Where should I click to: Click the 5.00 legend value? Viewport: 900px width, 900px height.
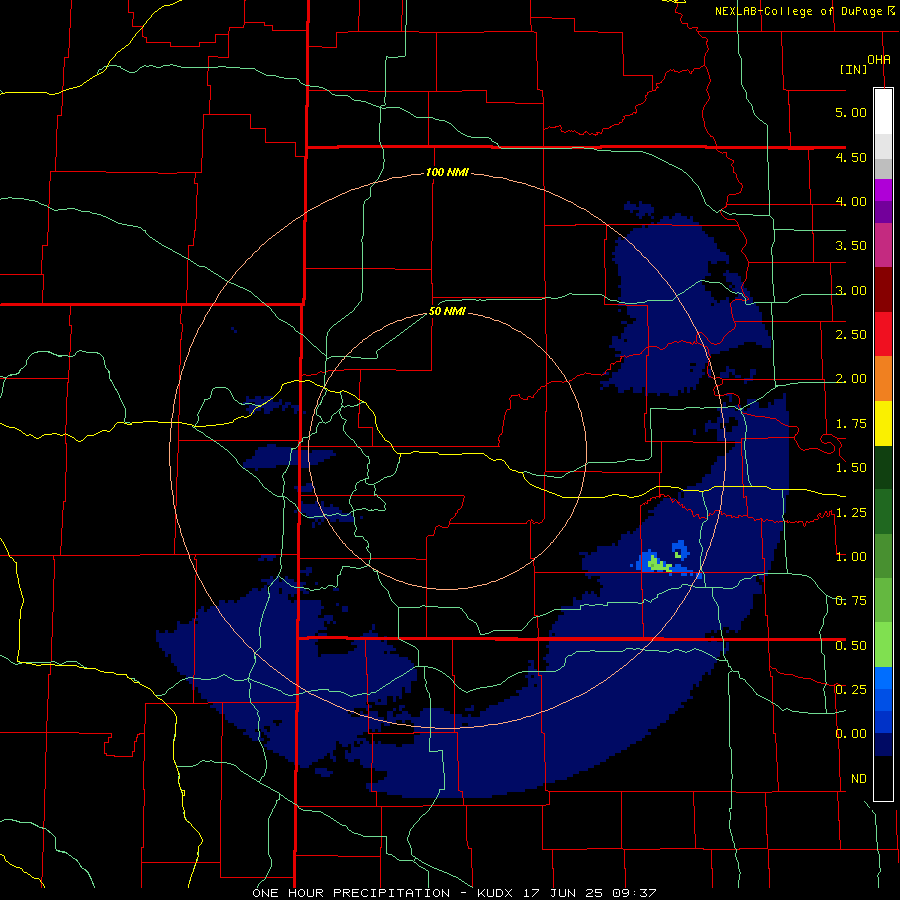(851, 112)
